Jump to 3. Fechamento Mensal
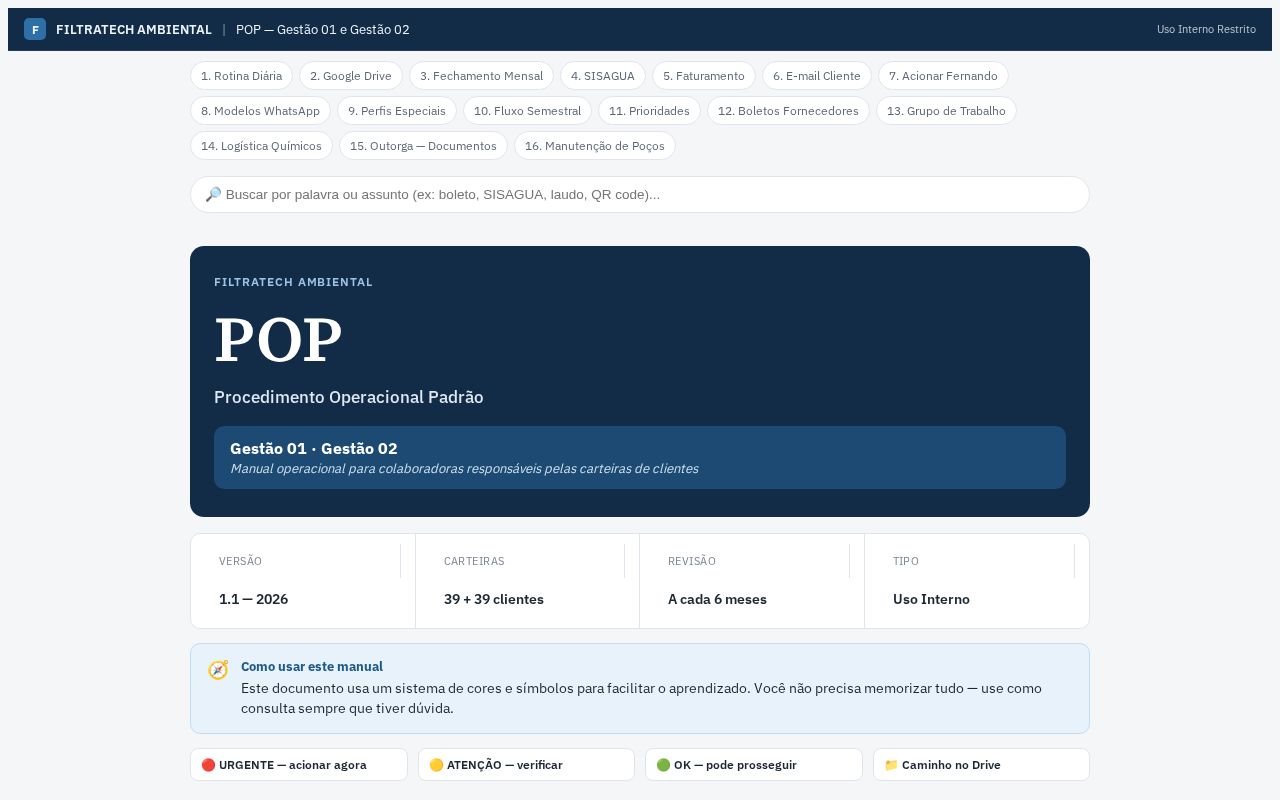1280x800 pixels. pyautogui.click(x=481, y=76)
